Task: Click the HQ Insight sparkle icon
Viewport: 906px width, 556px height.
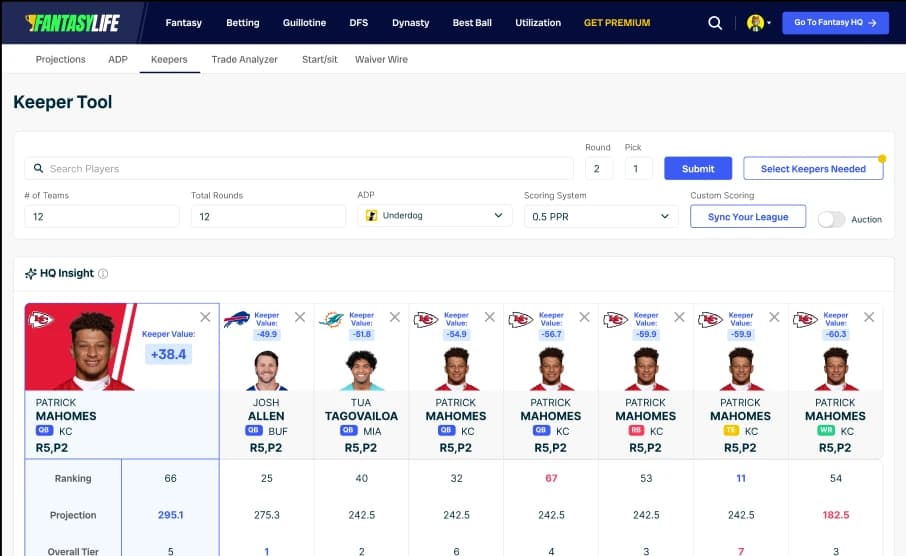Action: (31, 273)
